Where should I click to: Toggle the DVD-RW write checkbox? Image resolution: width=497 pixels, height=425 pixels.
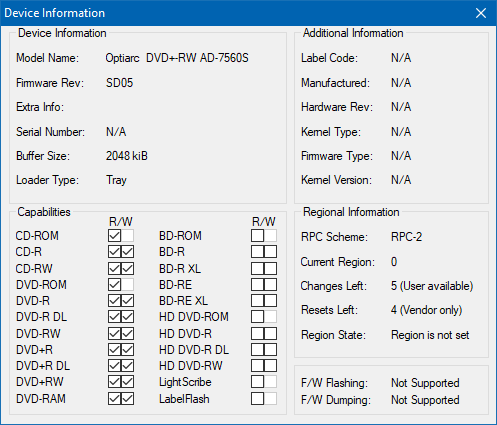point(128,333)
